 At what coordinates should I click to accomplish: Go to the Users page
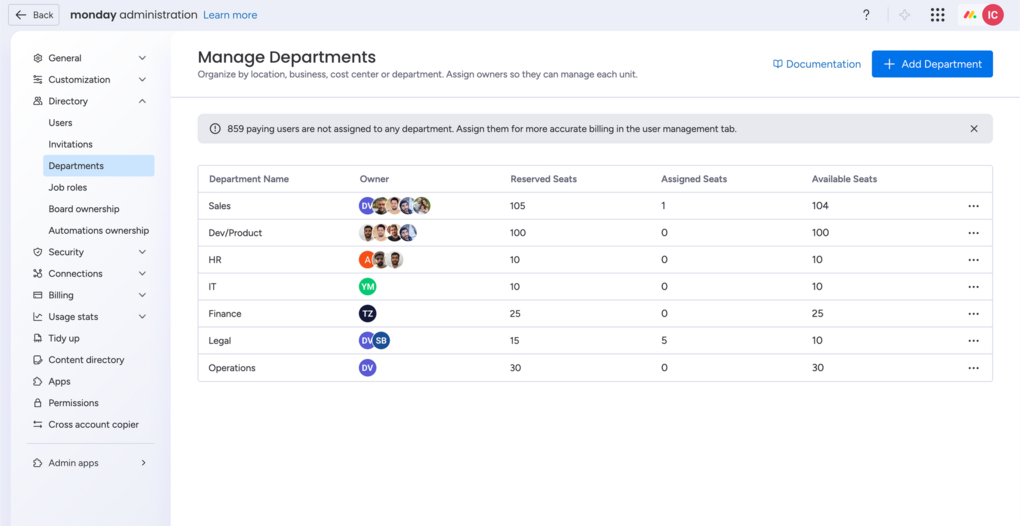click(61, 123)
